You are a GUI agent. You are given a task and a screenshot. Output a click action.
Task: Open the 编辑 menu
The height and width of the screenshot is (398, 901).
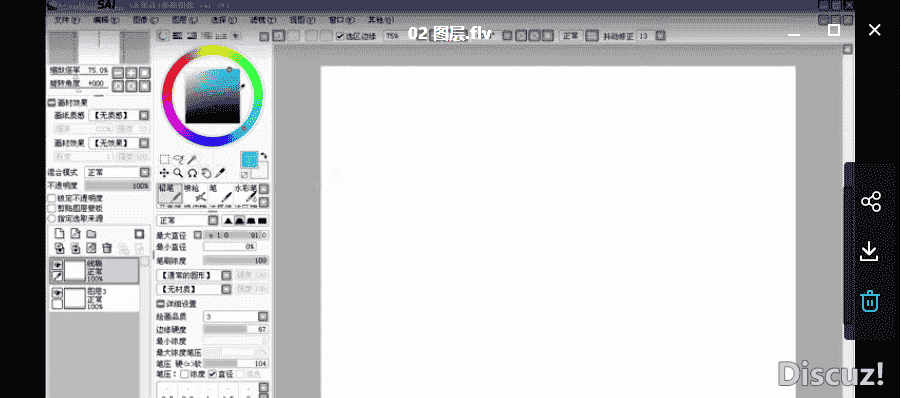coord(106,20)
